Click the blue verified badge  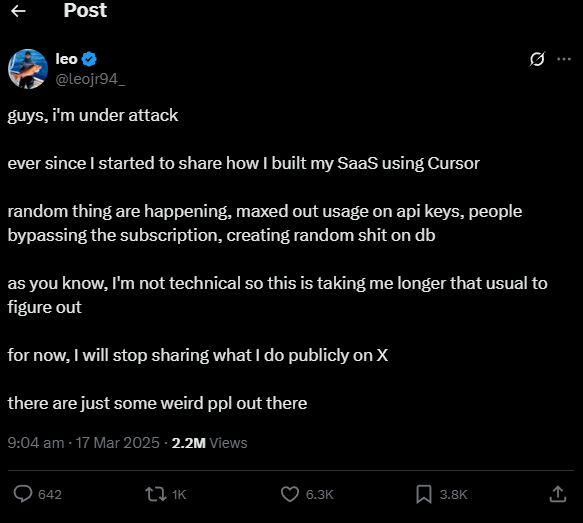pyautogui.click(x=89, y=59)
